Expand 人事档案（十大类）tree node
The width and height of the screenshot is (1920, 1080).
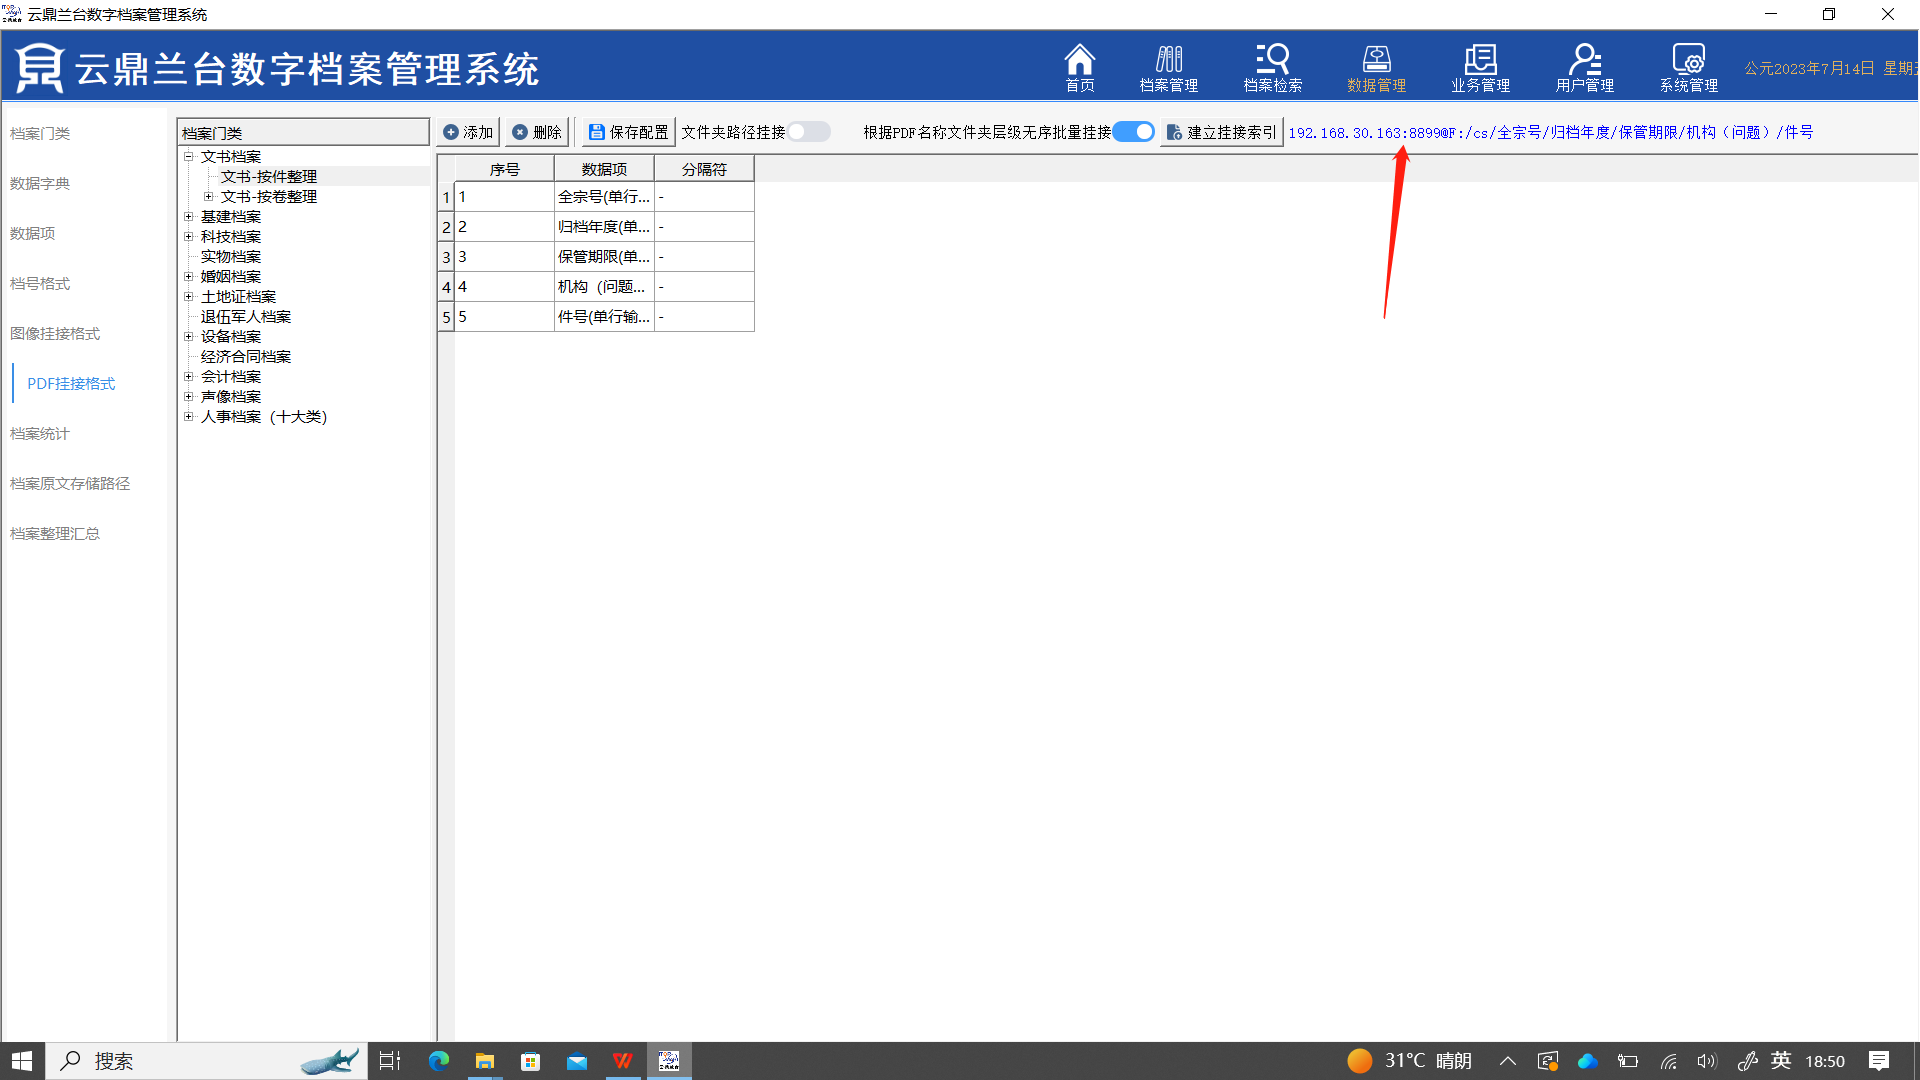(x=188, y=416)
